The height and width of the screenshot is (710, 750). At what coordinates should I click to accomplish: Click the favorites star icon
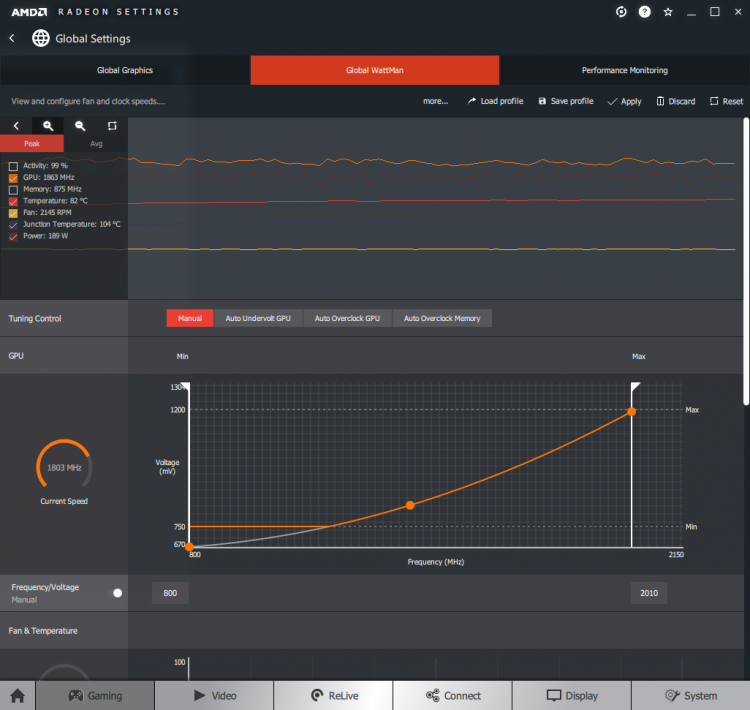point(668,12)
